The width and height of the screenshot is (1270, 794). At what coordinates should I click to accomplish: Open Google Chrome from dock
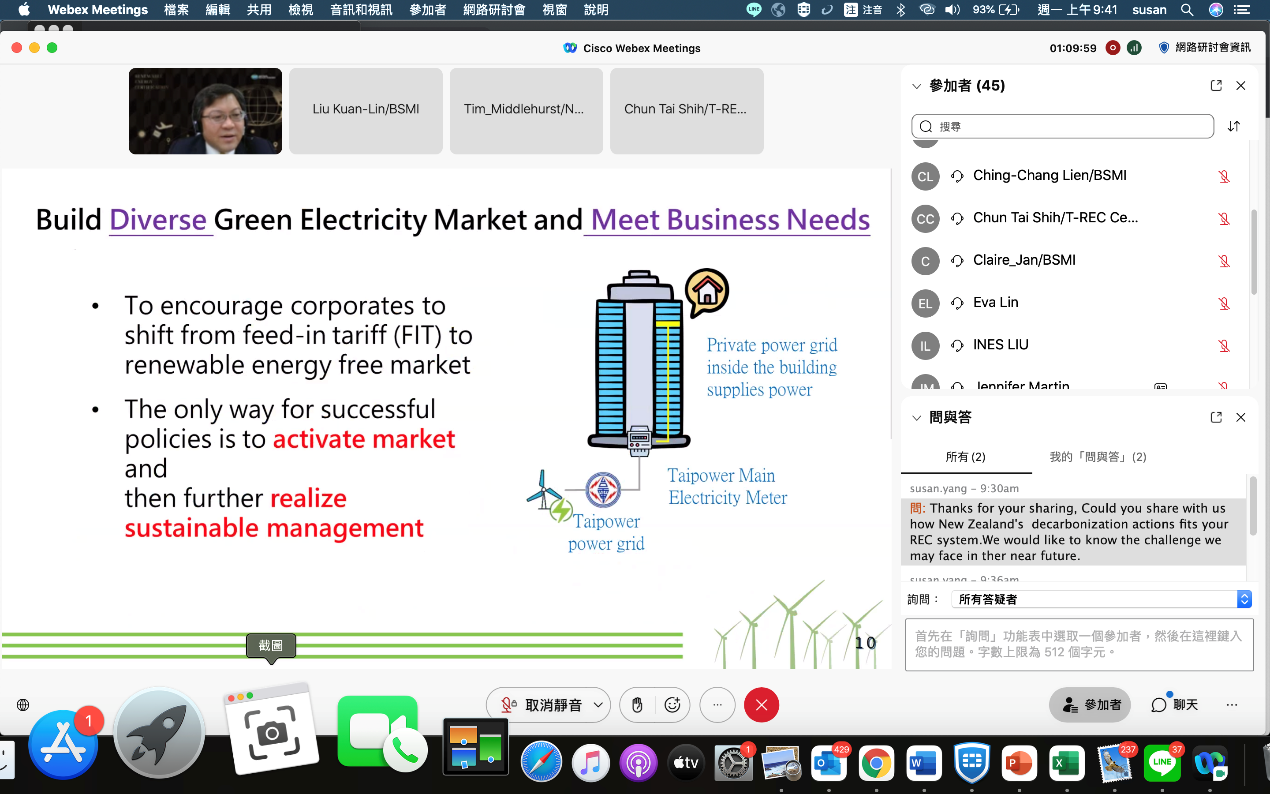[876, 764]
